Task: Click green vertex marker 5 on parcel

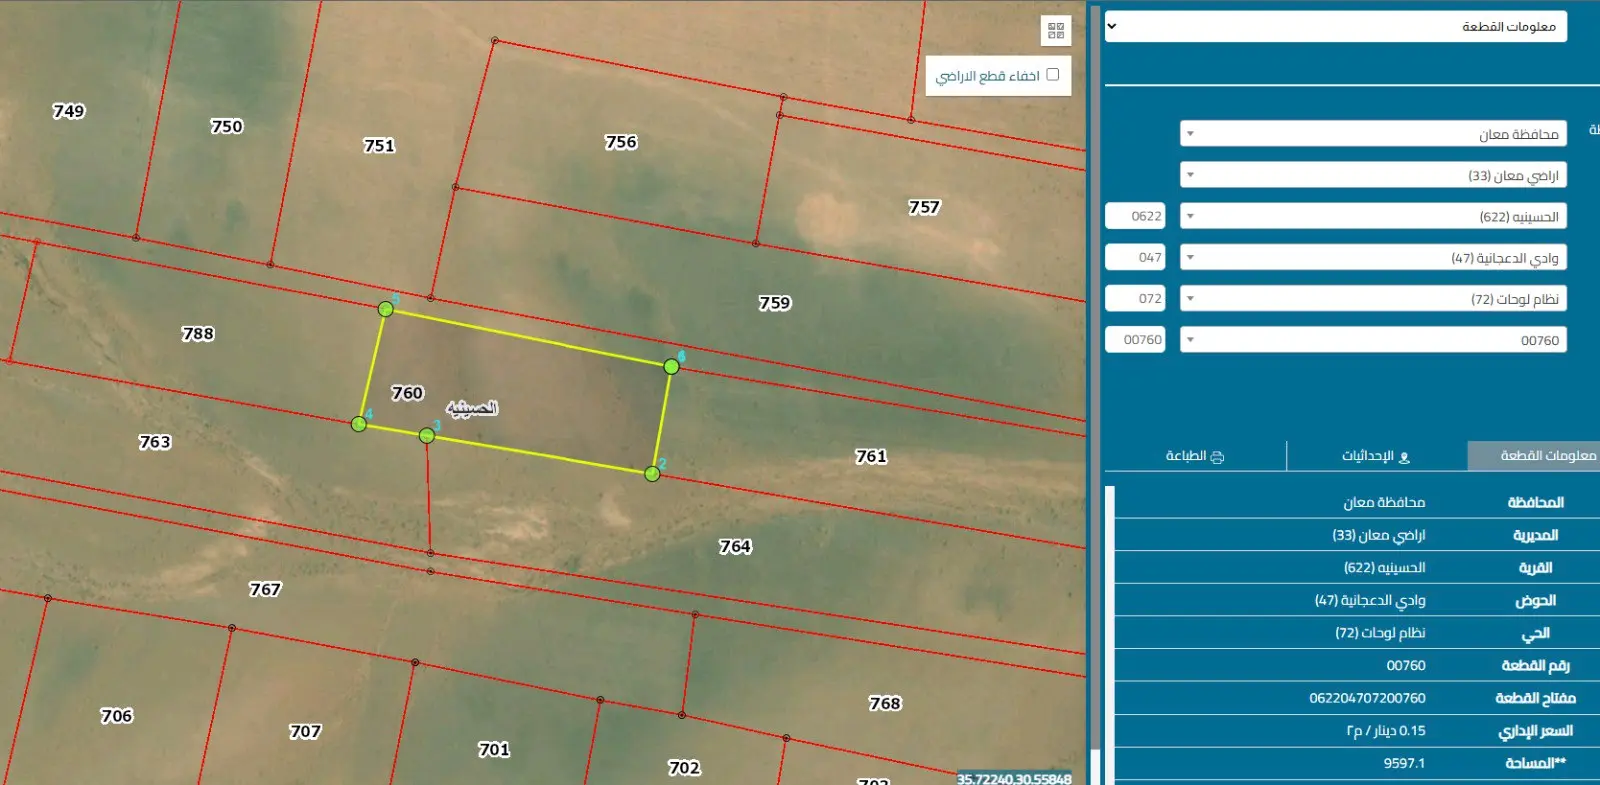Action: pyautogui.click(x=385, y=309)
